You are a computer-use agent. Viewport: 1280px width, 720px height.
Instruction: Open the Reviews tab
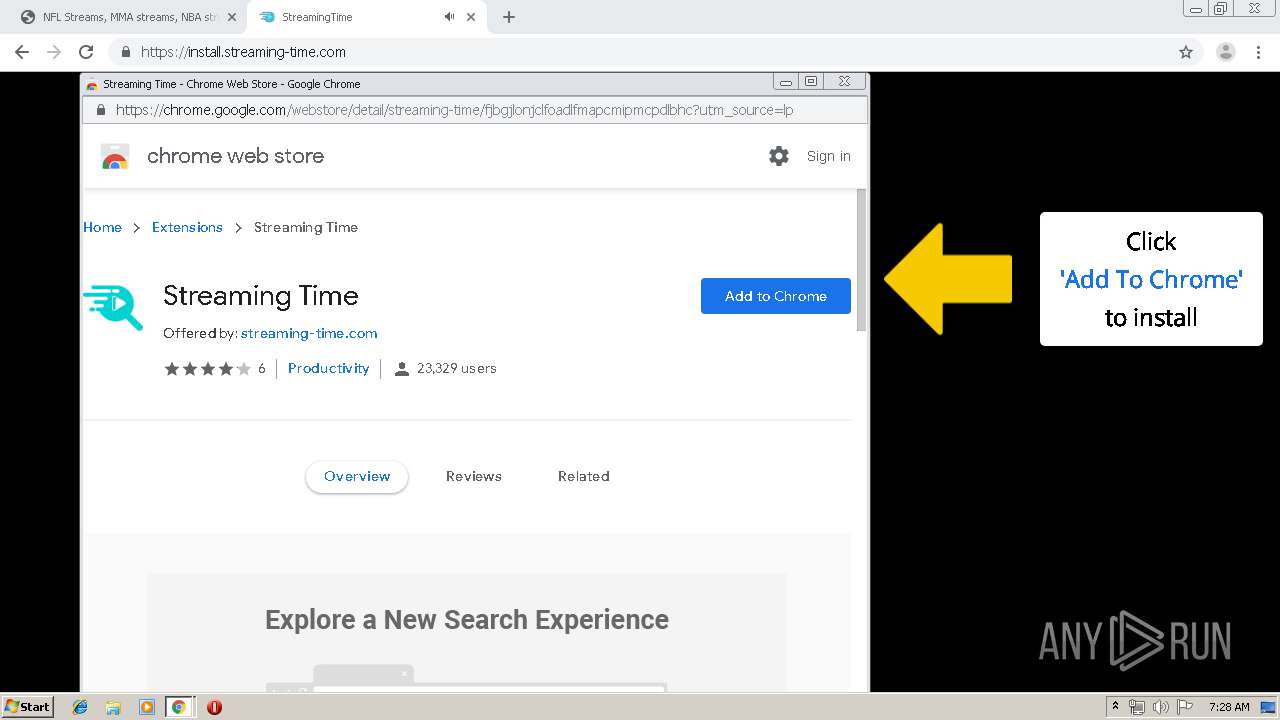click(x=473, y=476)
